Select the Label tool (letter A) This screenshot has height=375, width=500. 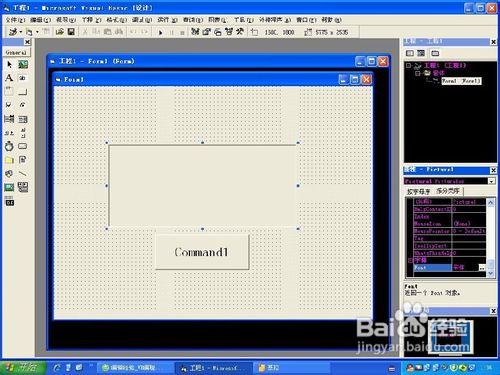click(x=9, y=78)
